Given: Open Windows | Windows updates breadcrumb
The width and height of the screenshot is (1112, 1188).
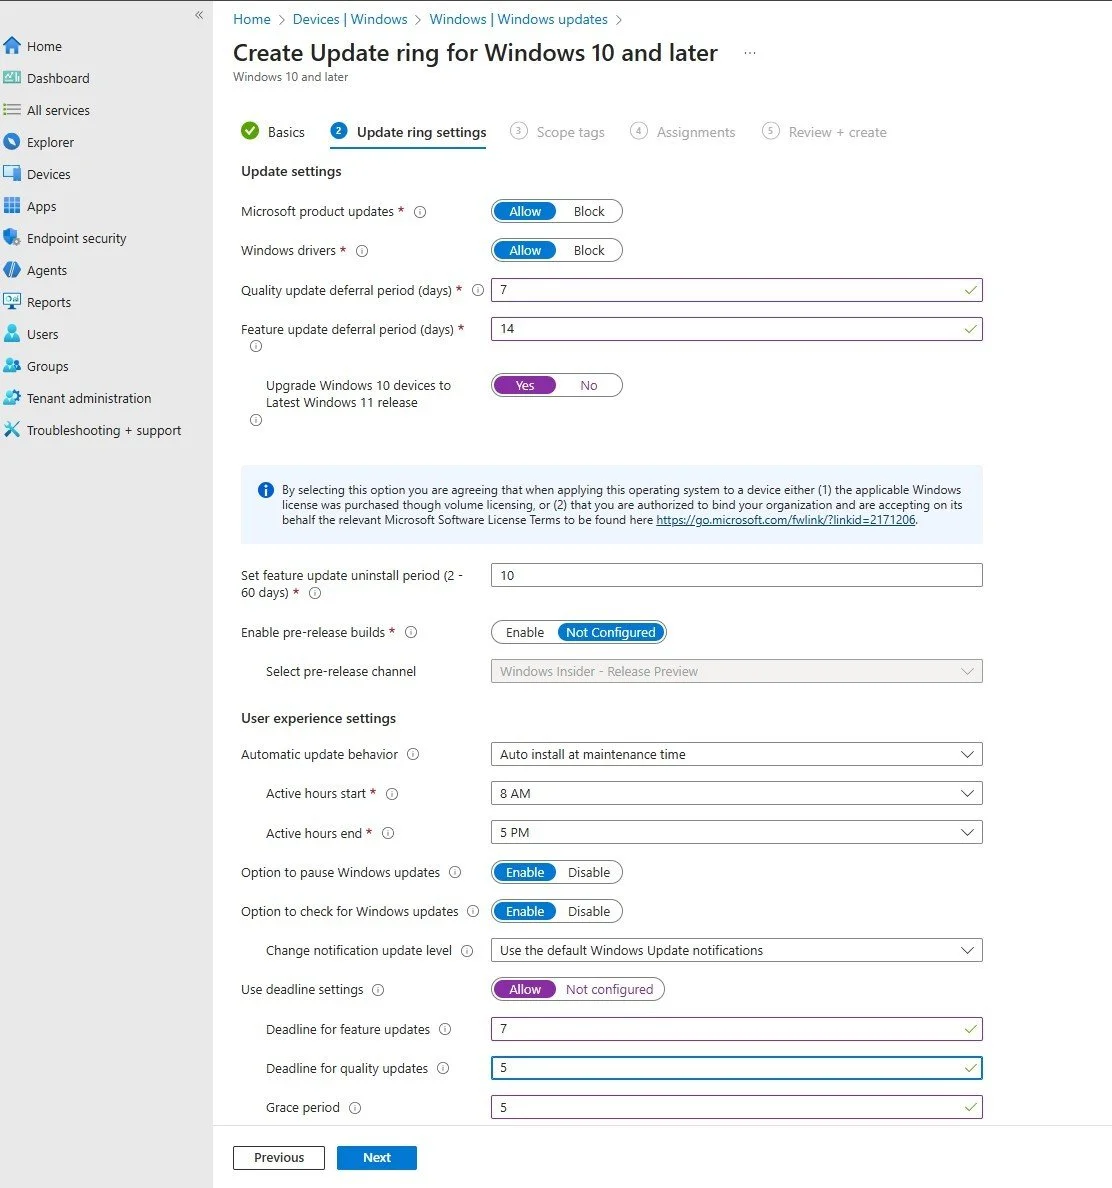Looking at the screenshot, I should click(518, 19).
